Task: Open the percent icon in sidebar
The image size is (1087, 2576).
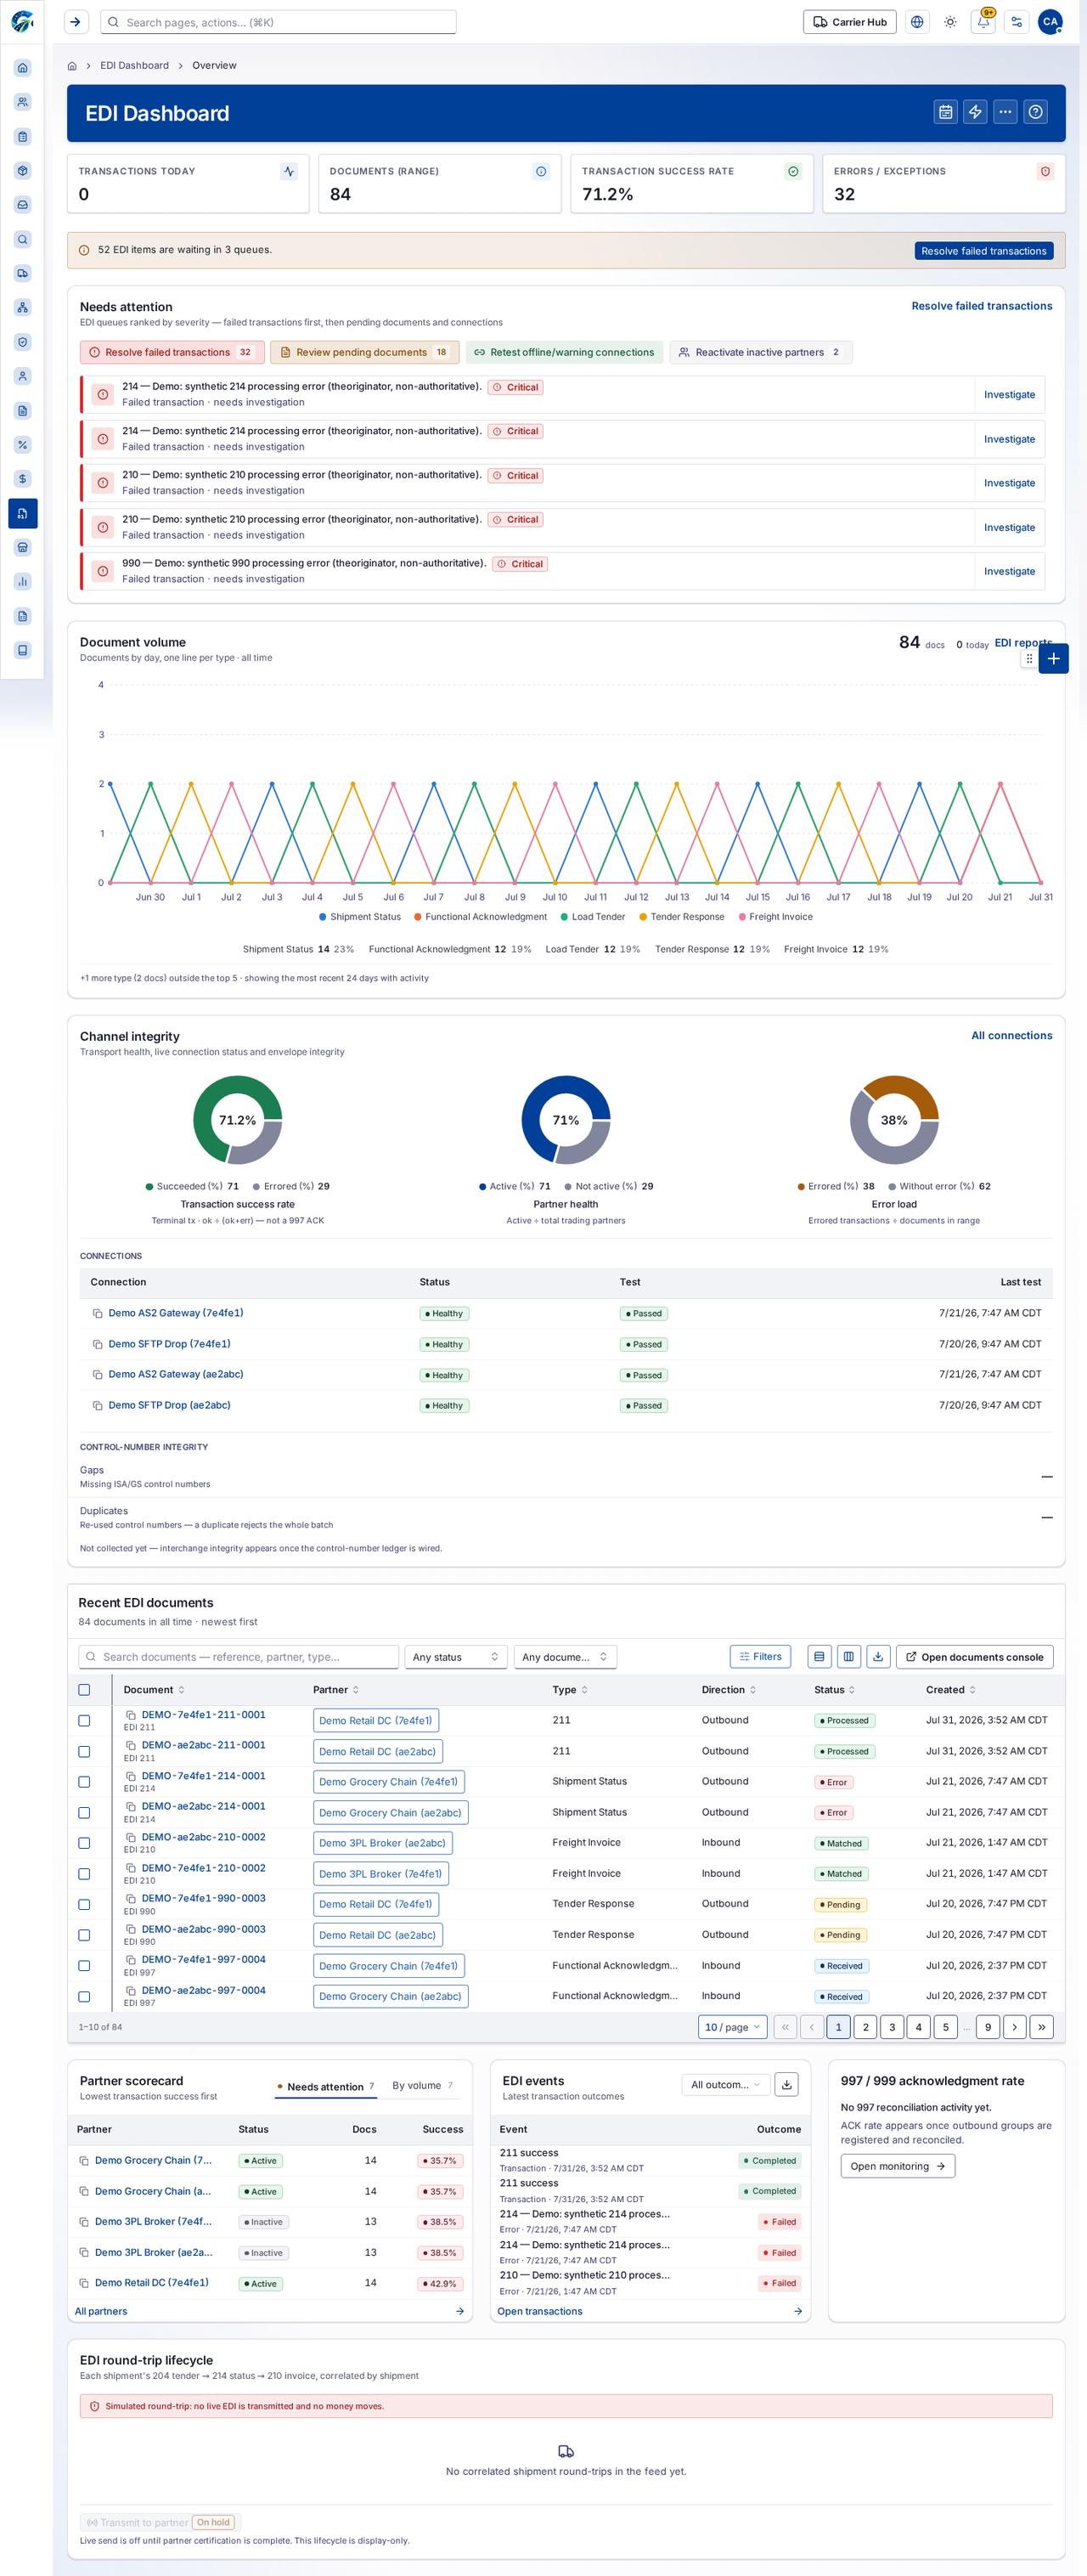Action: pyautogui.click(x=23, y=444)
